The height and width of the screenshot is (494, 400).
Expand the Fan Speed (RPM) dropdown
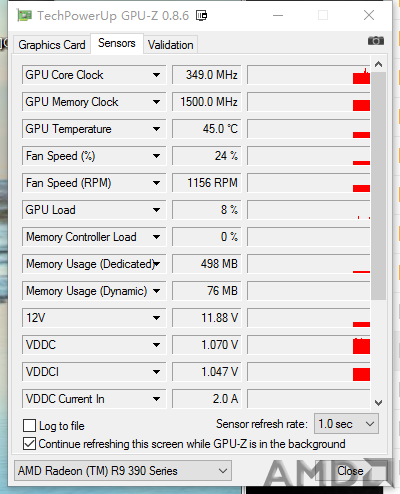(x=156, y=183)
